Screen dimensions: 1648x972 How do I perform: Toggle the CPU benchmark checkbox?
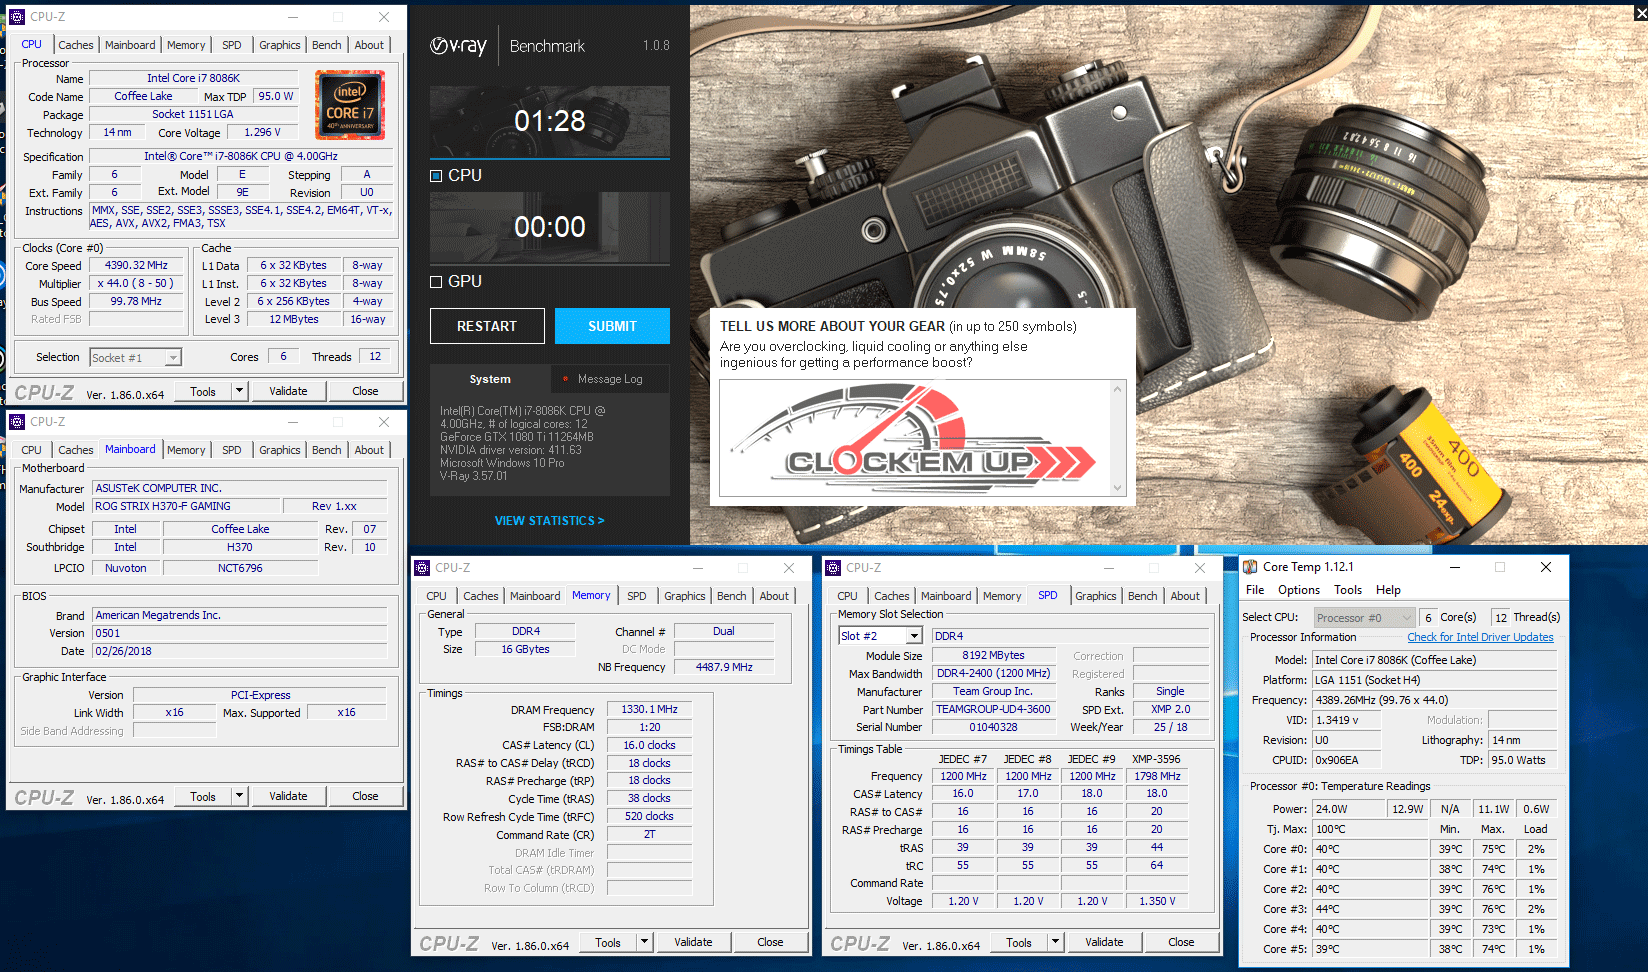click(x=436, y=176)
